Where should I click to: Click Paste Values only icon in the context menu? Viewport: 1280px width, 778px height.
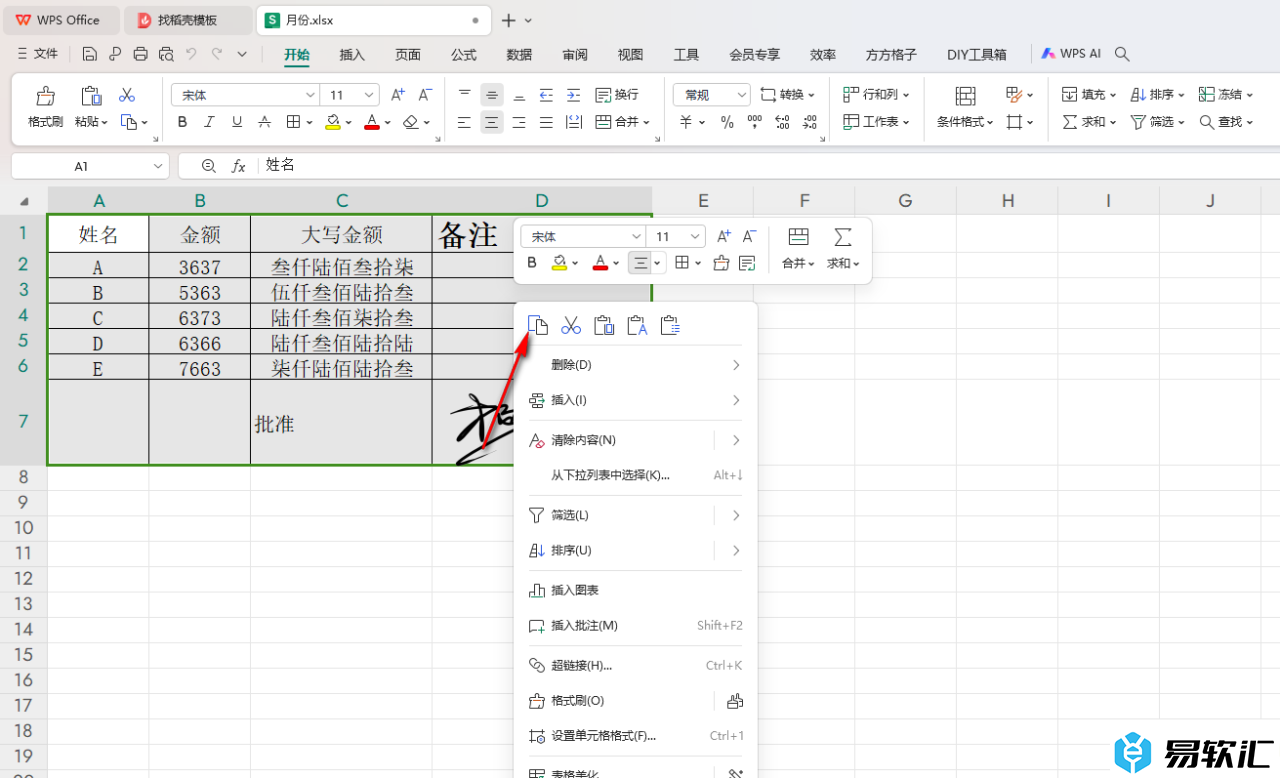637,325
